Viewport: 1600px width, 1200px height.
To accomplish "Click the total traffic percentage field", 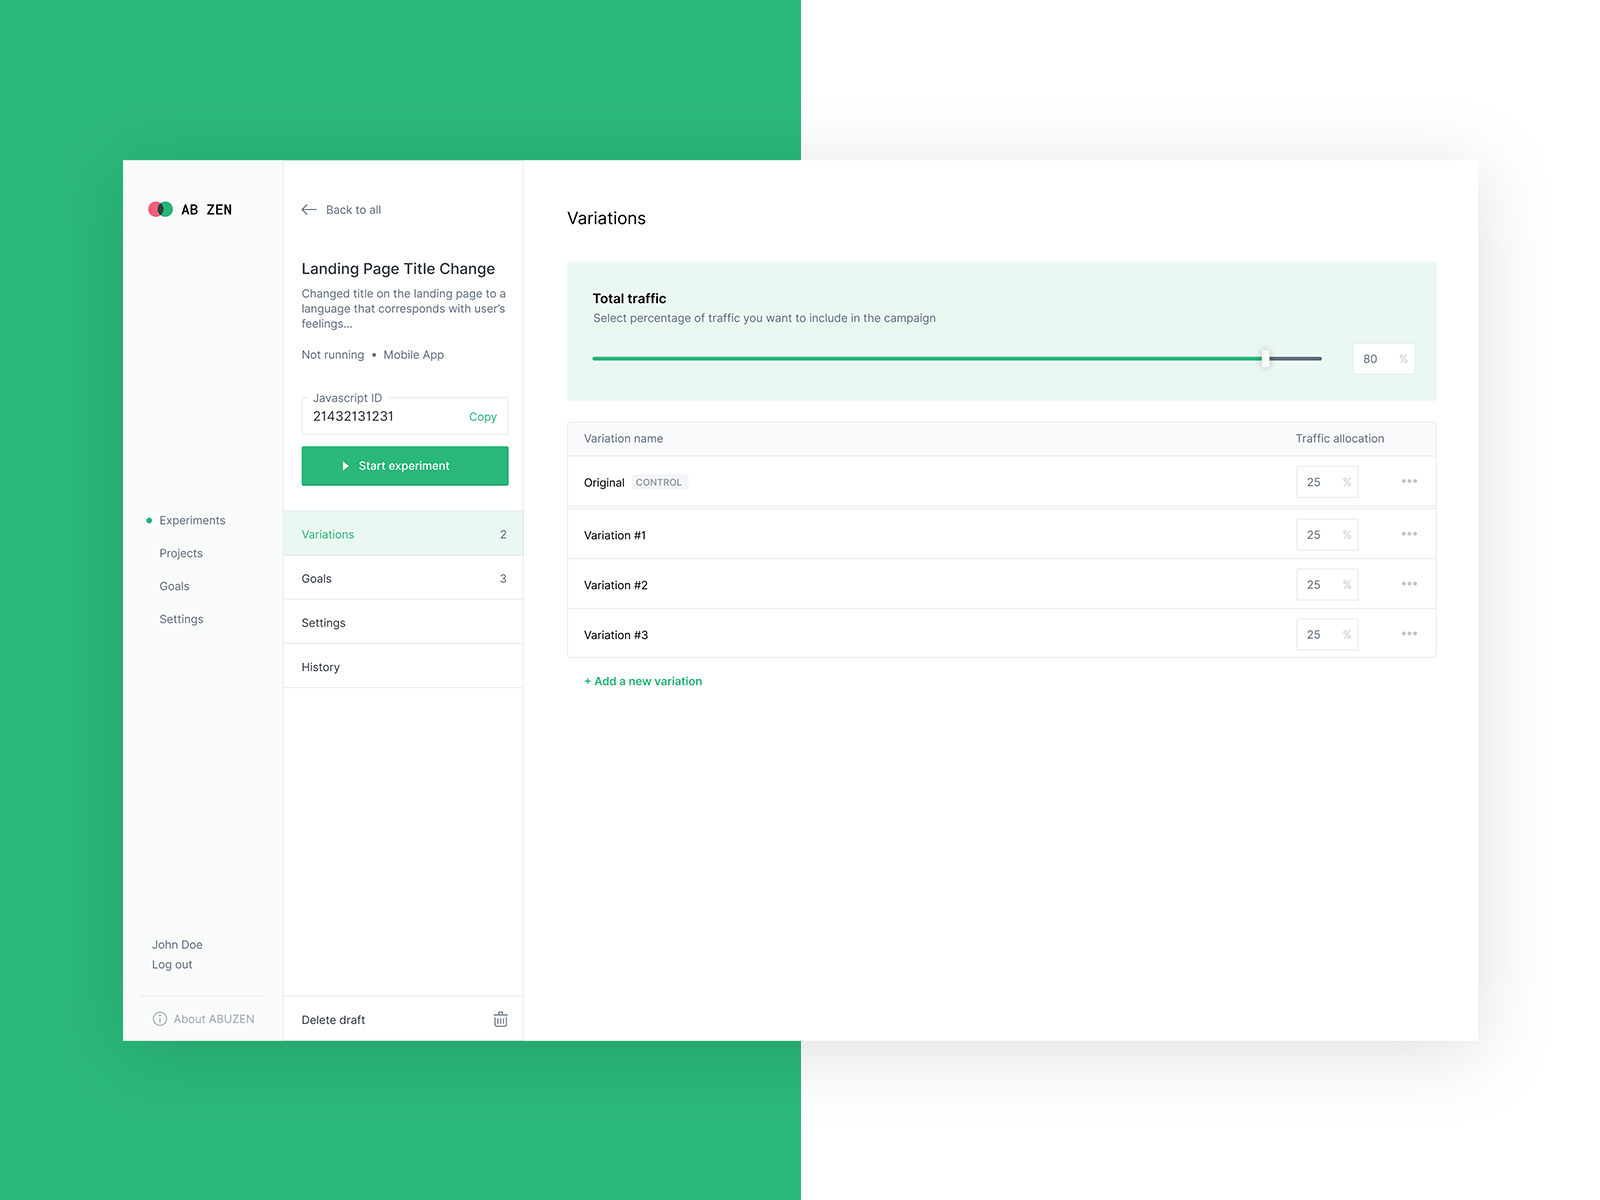I will tap(1375, 359).
